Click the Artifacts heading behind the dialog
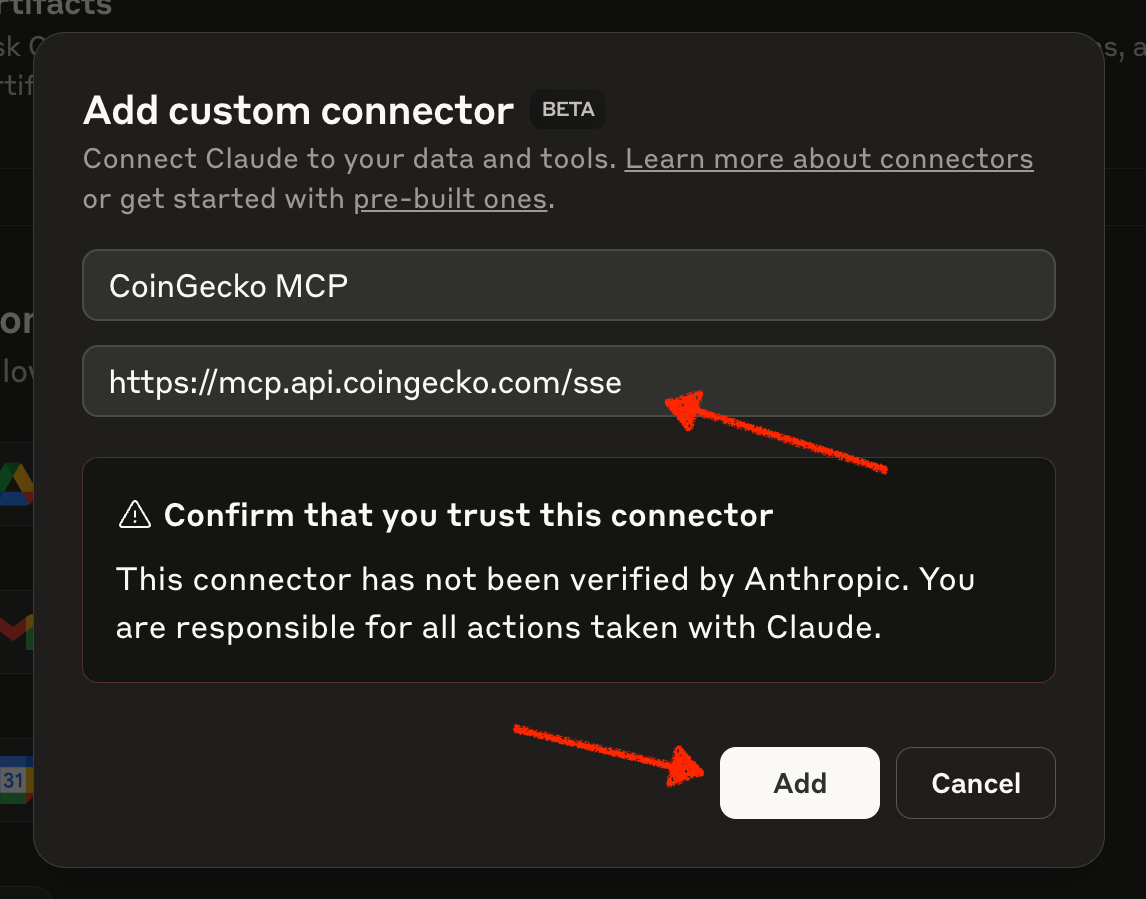Image resolution: width=1146 pixels, height=899 pixels. 56,8
